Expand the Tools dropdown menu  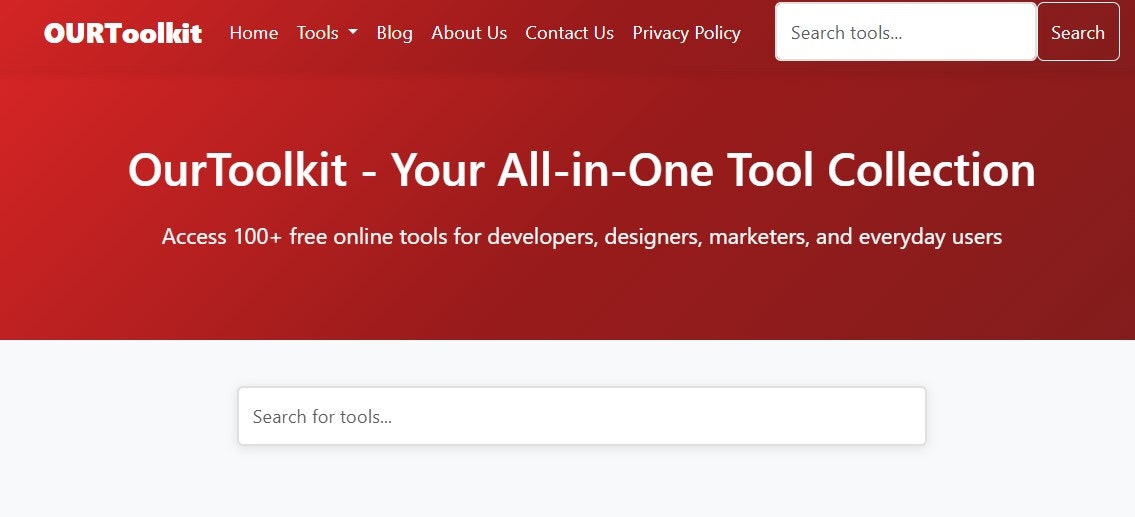point(327,33)
